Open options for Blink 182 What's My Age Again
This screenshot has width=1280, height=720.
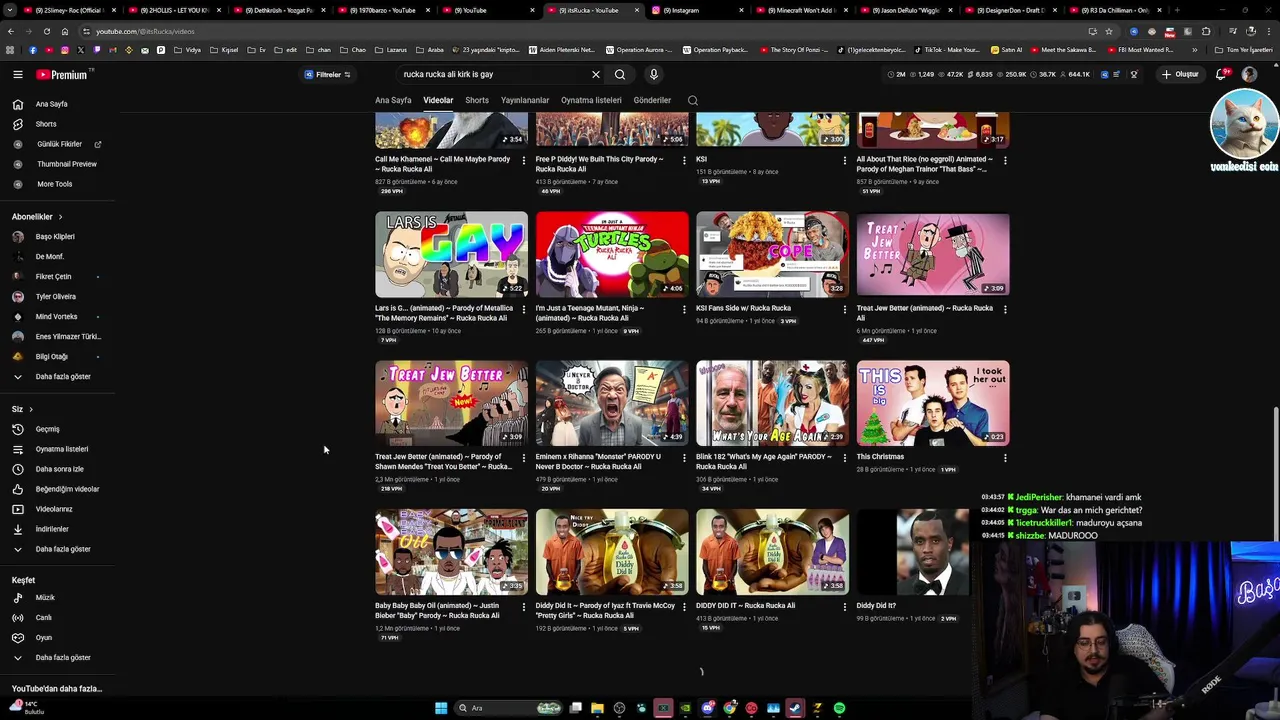844,458
